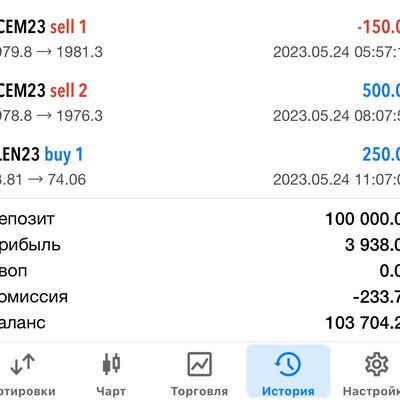Screen dimensions: 400x400
Task: Tap the 3 938 profit summary value
Action: point(372,245)
